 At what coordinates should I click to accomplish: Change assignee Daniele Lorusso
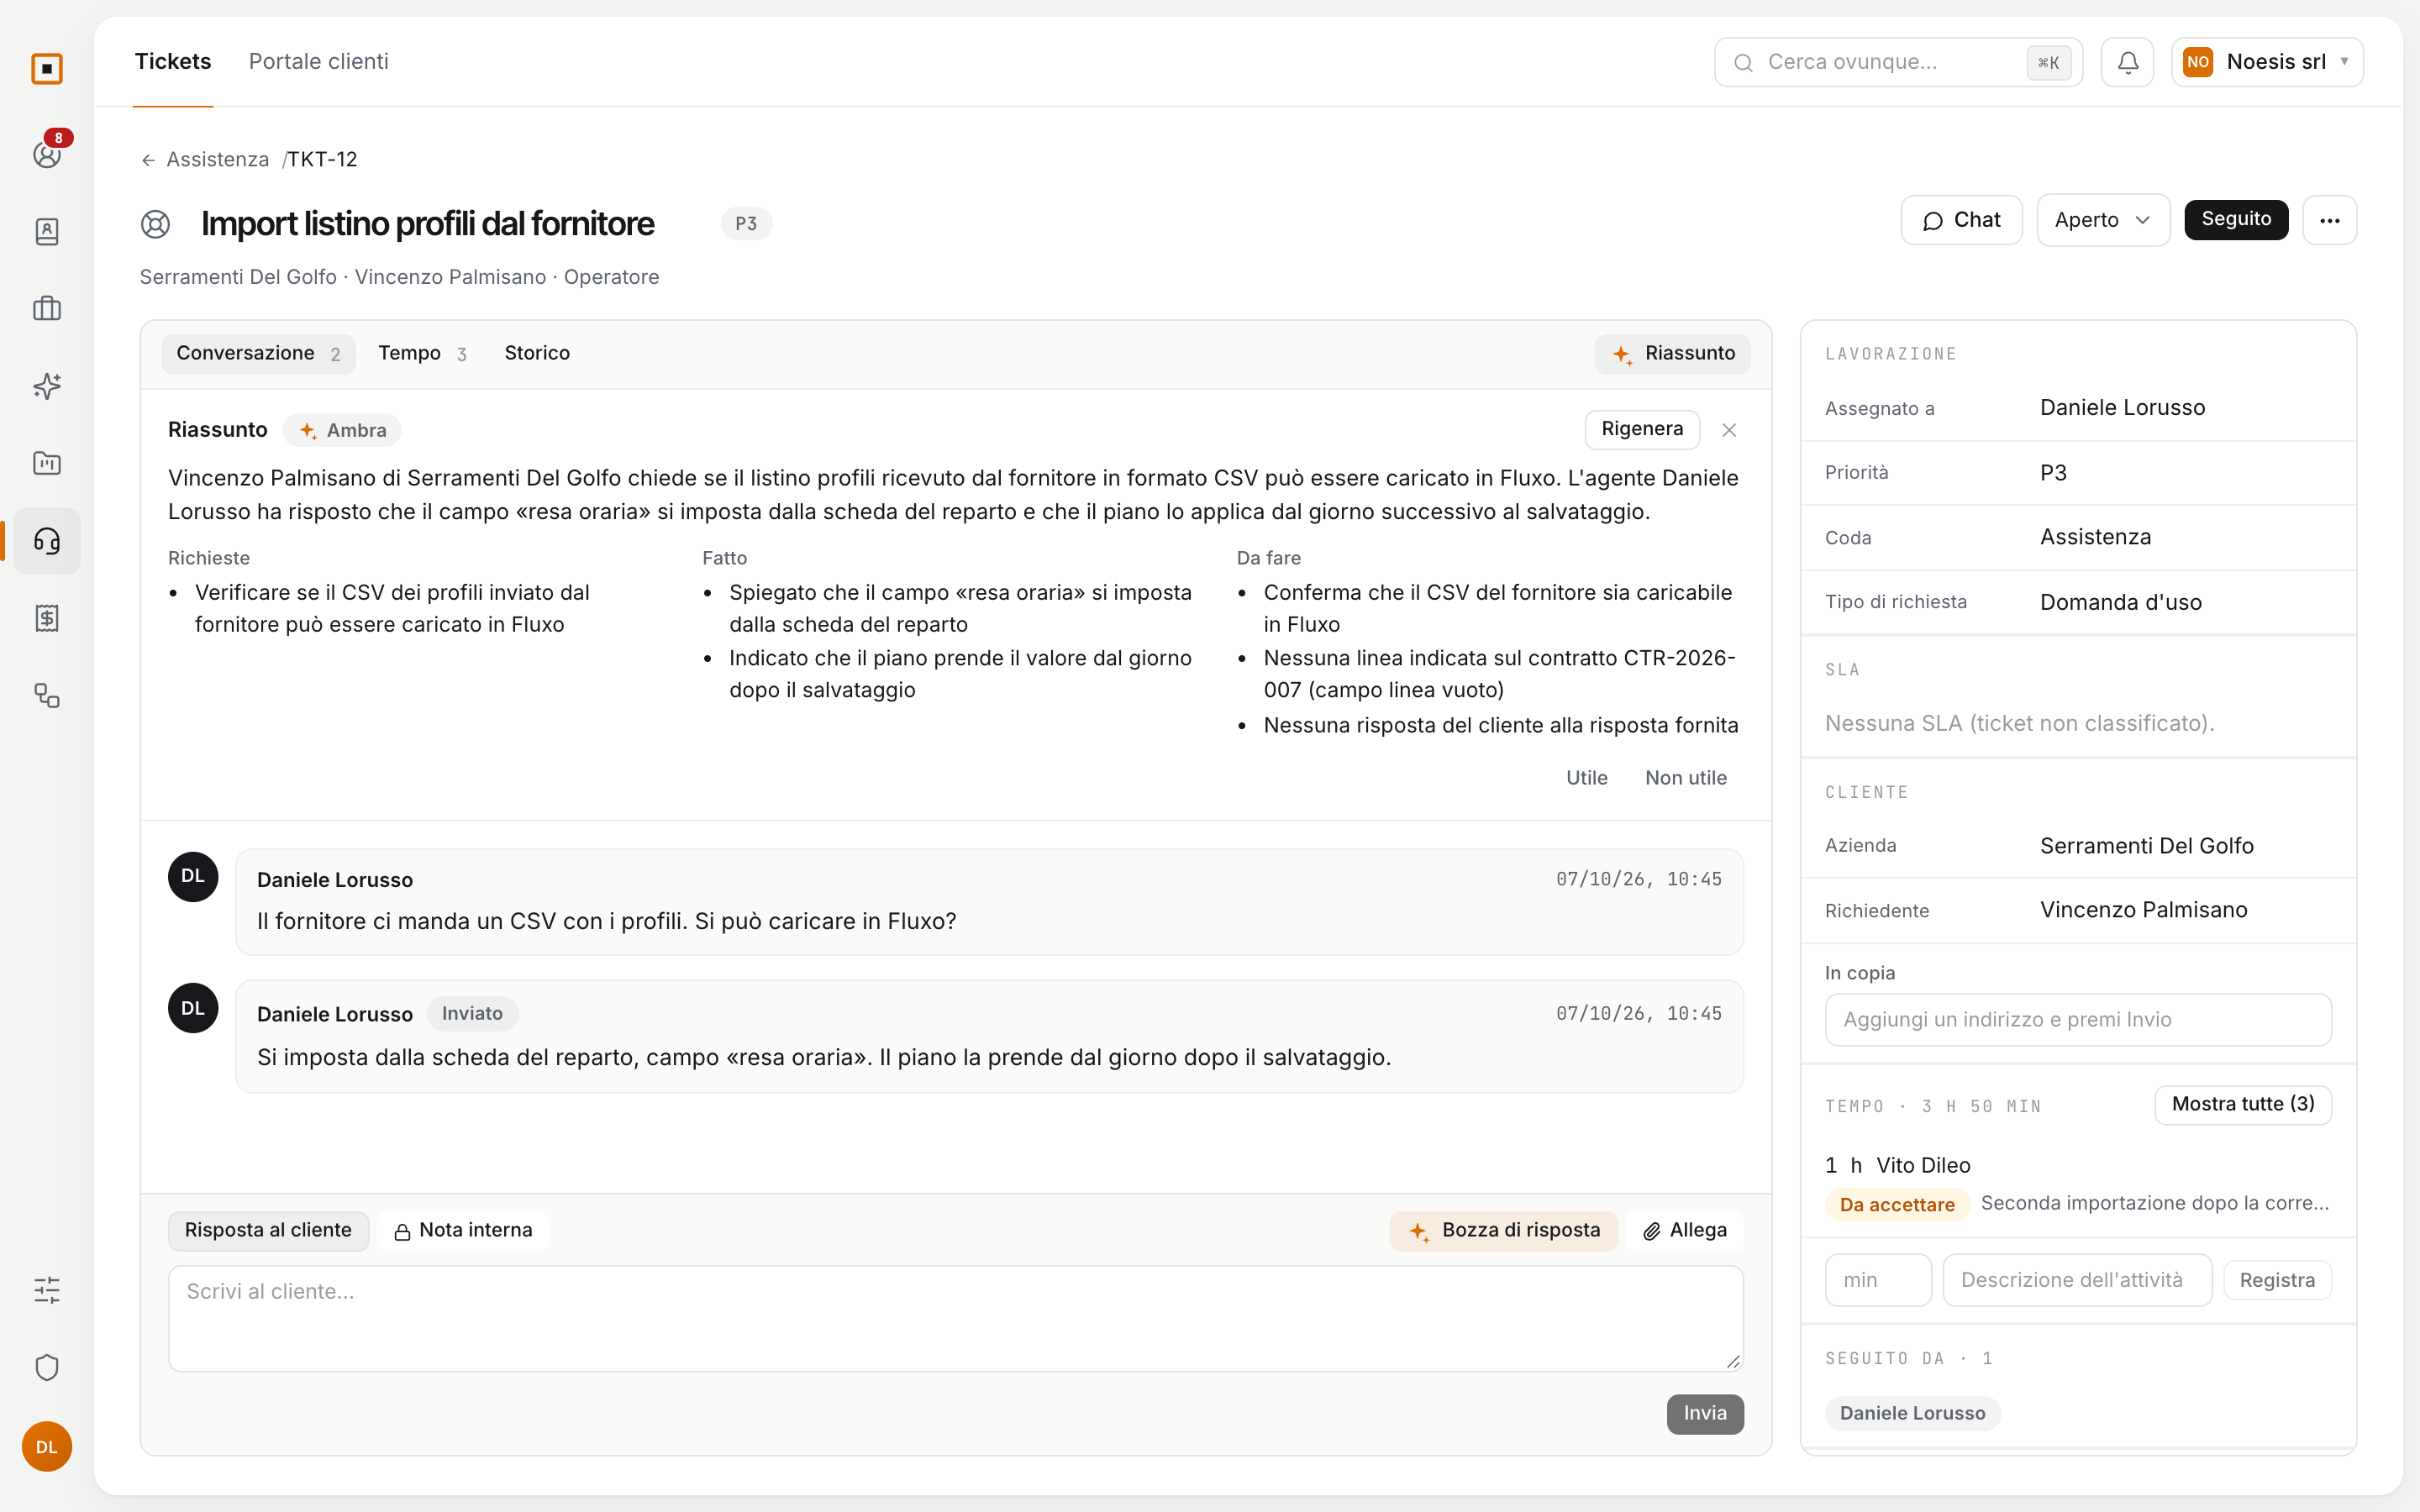[2122, 408]
